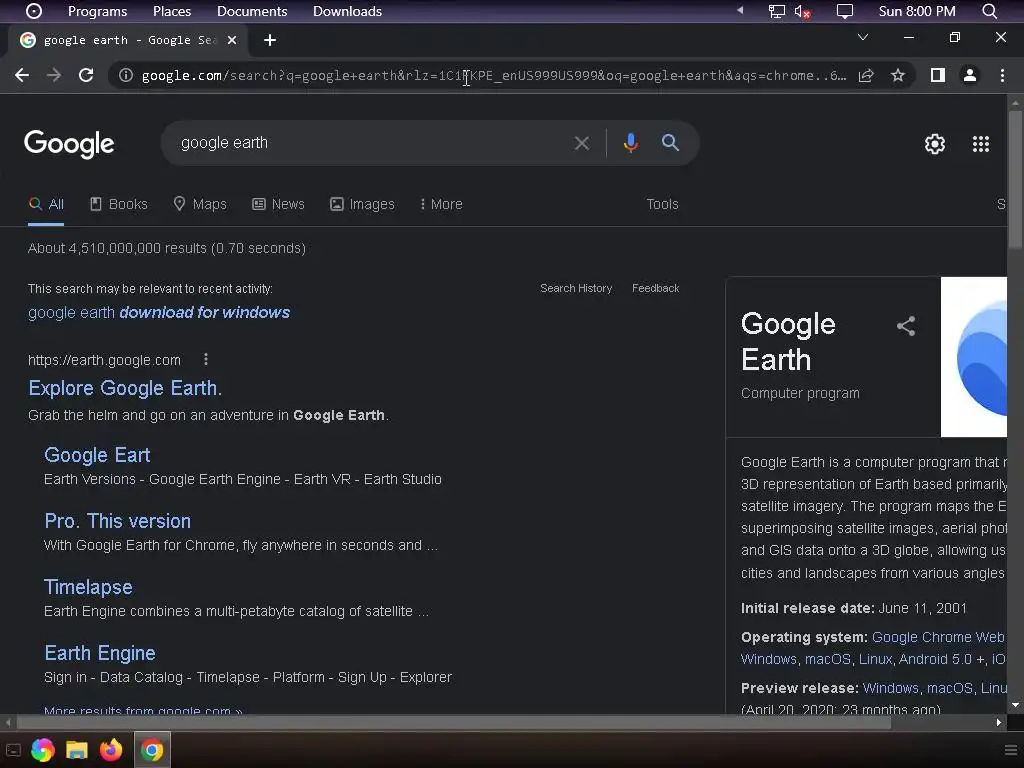Focus the Google search input field
Viewport: 1024px width, 768px height.
(372, 143)
